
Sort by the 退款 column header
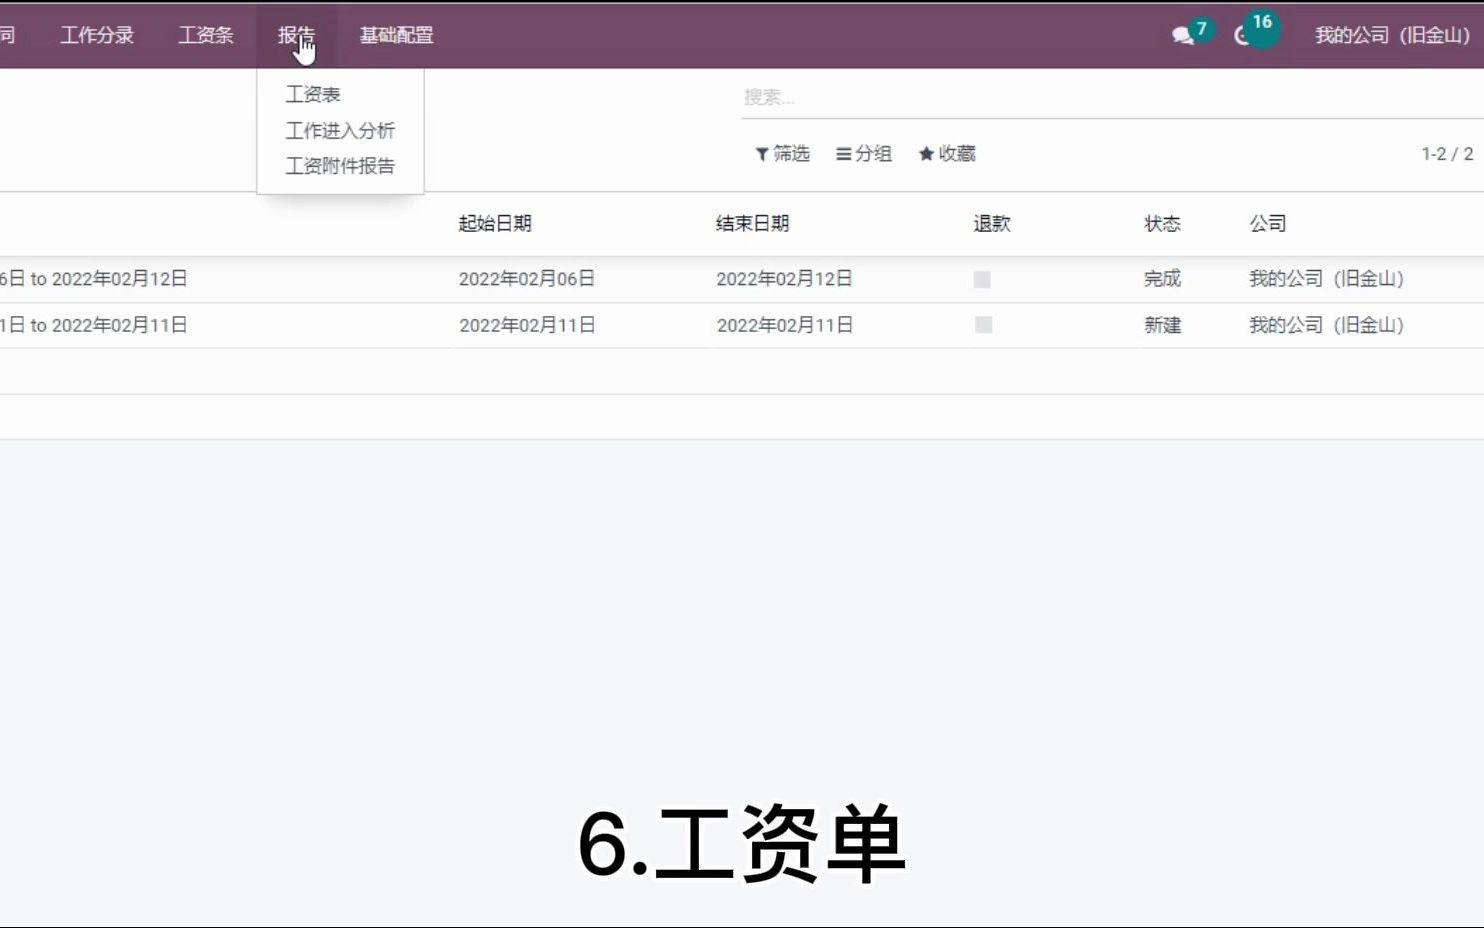pos(992,223)
